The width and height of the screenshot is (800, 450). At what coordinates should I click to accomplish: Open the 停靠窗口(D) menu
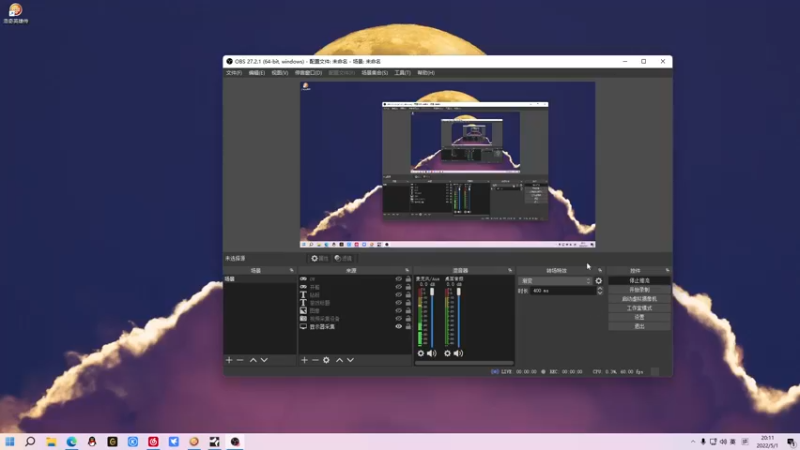click(x=308, y=73)
